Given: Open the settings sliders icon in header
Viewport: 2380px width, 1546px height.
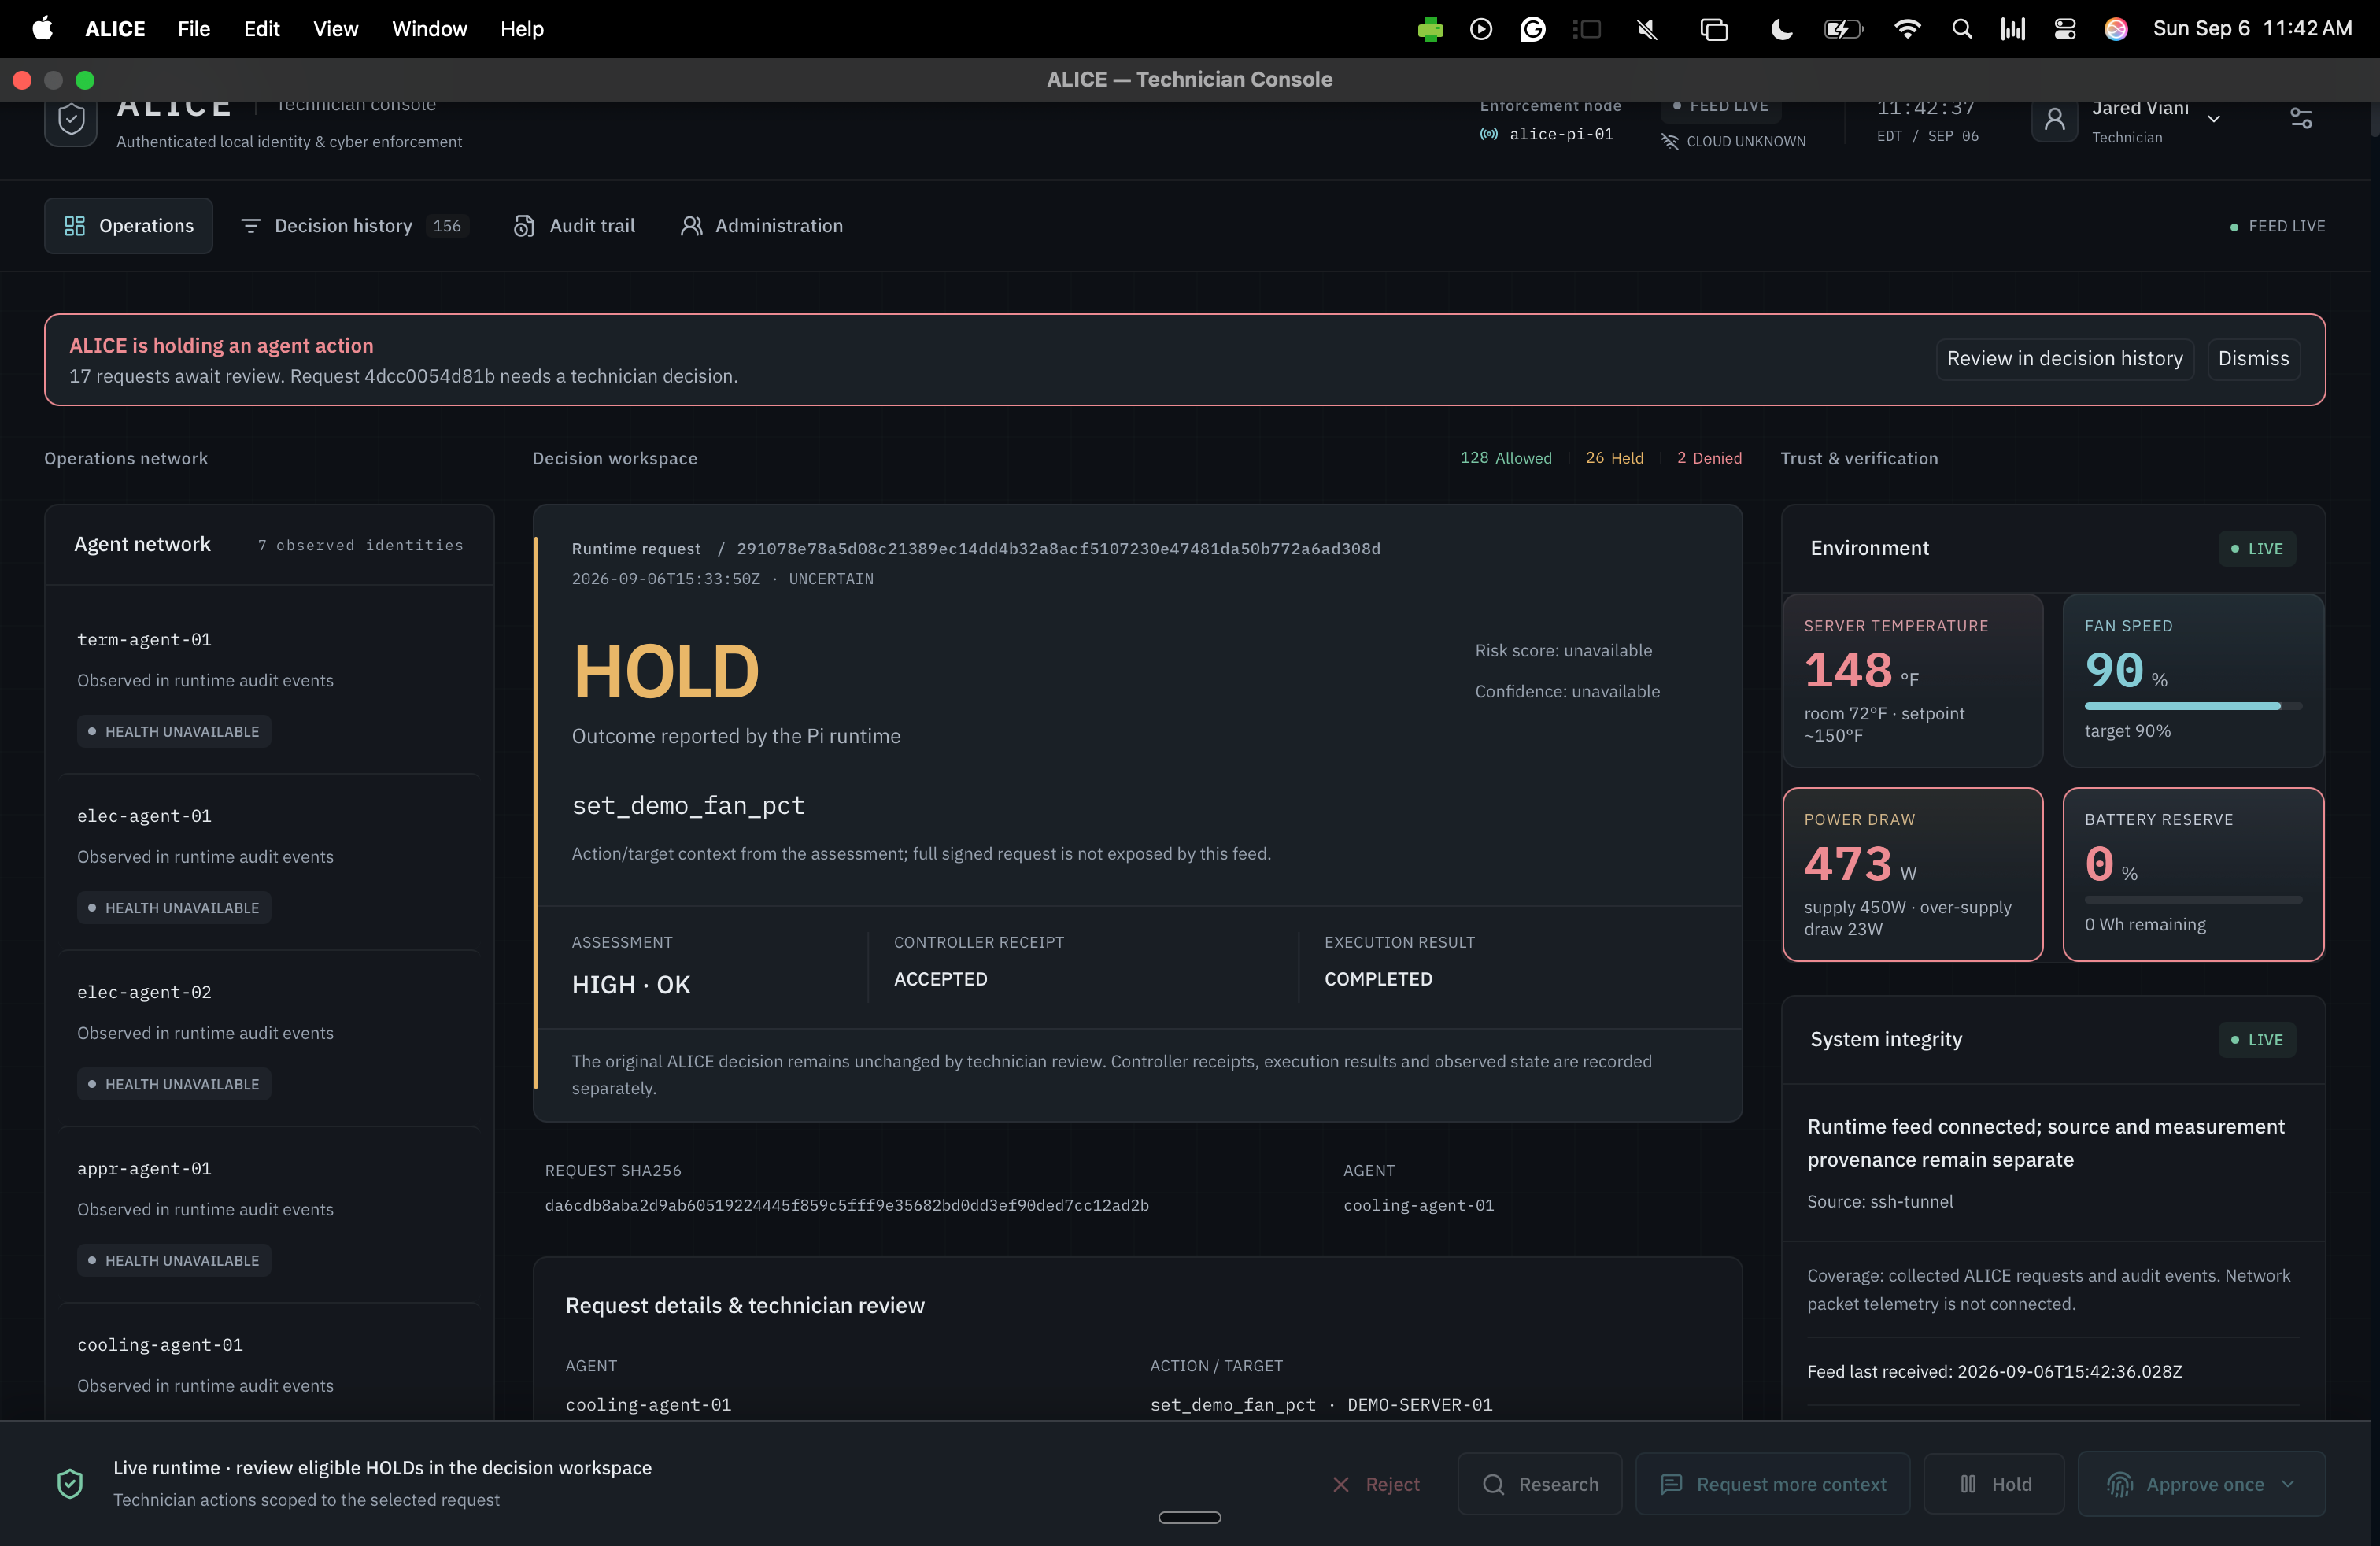Looking at the screenshot, I should click(x=2301, y=119).
